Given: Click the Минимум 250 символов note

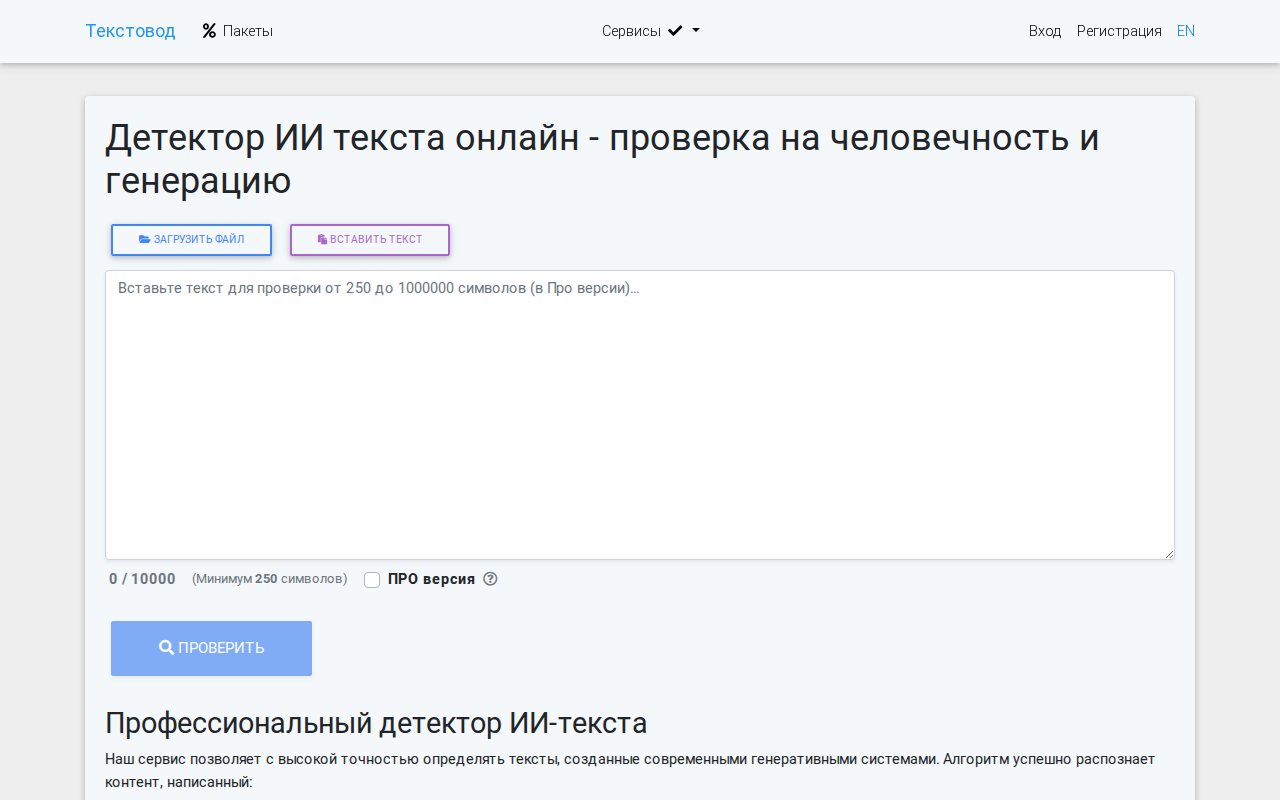Looking at the screenshot, I should [270, 579].
